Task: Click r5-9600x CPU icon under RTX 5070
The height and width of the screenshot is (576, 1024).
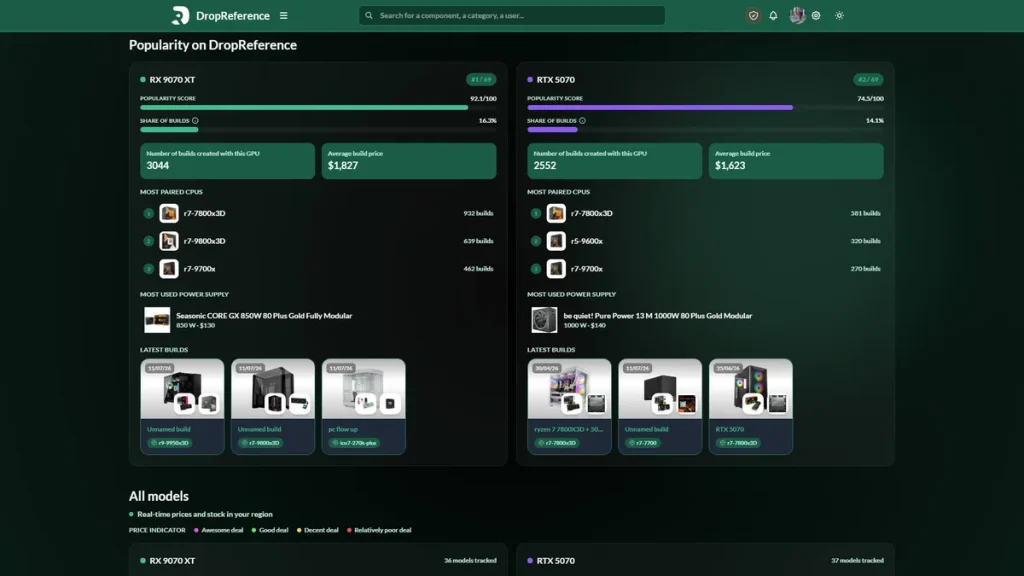Action: click(x=556, y=241)
